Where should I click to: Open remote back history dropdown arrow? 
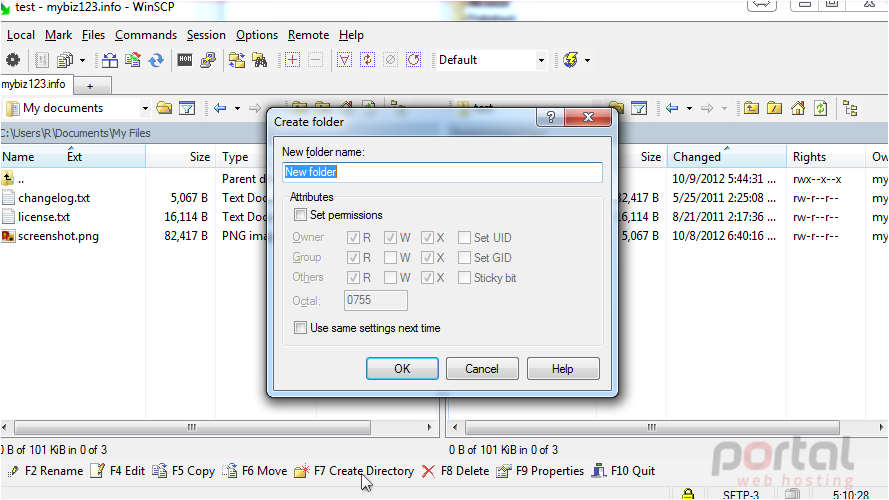click(689, 108)
